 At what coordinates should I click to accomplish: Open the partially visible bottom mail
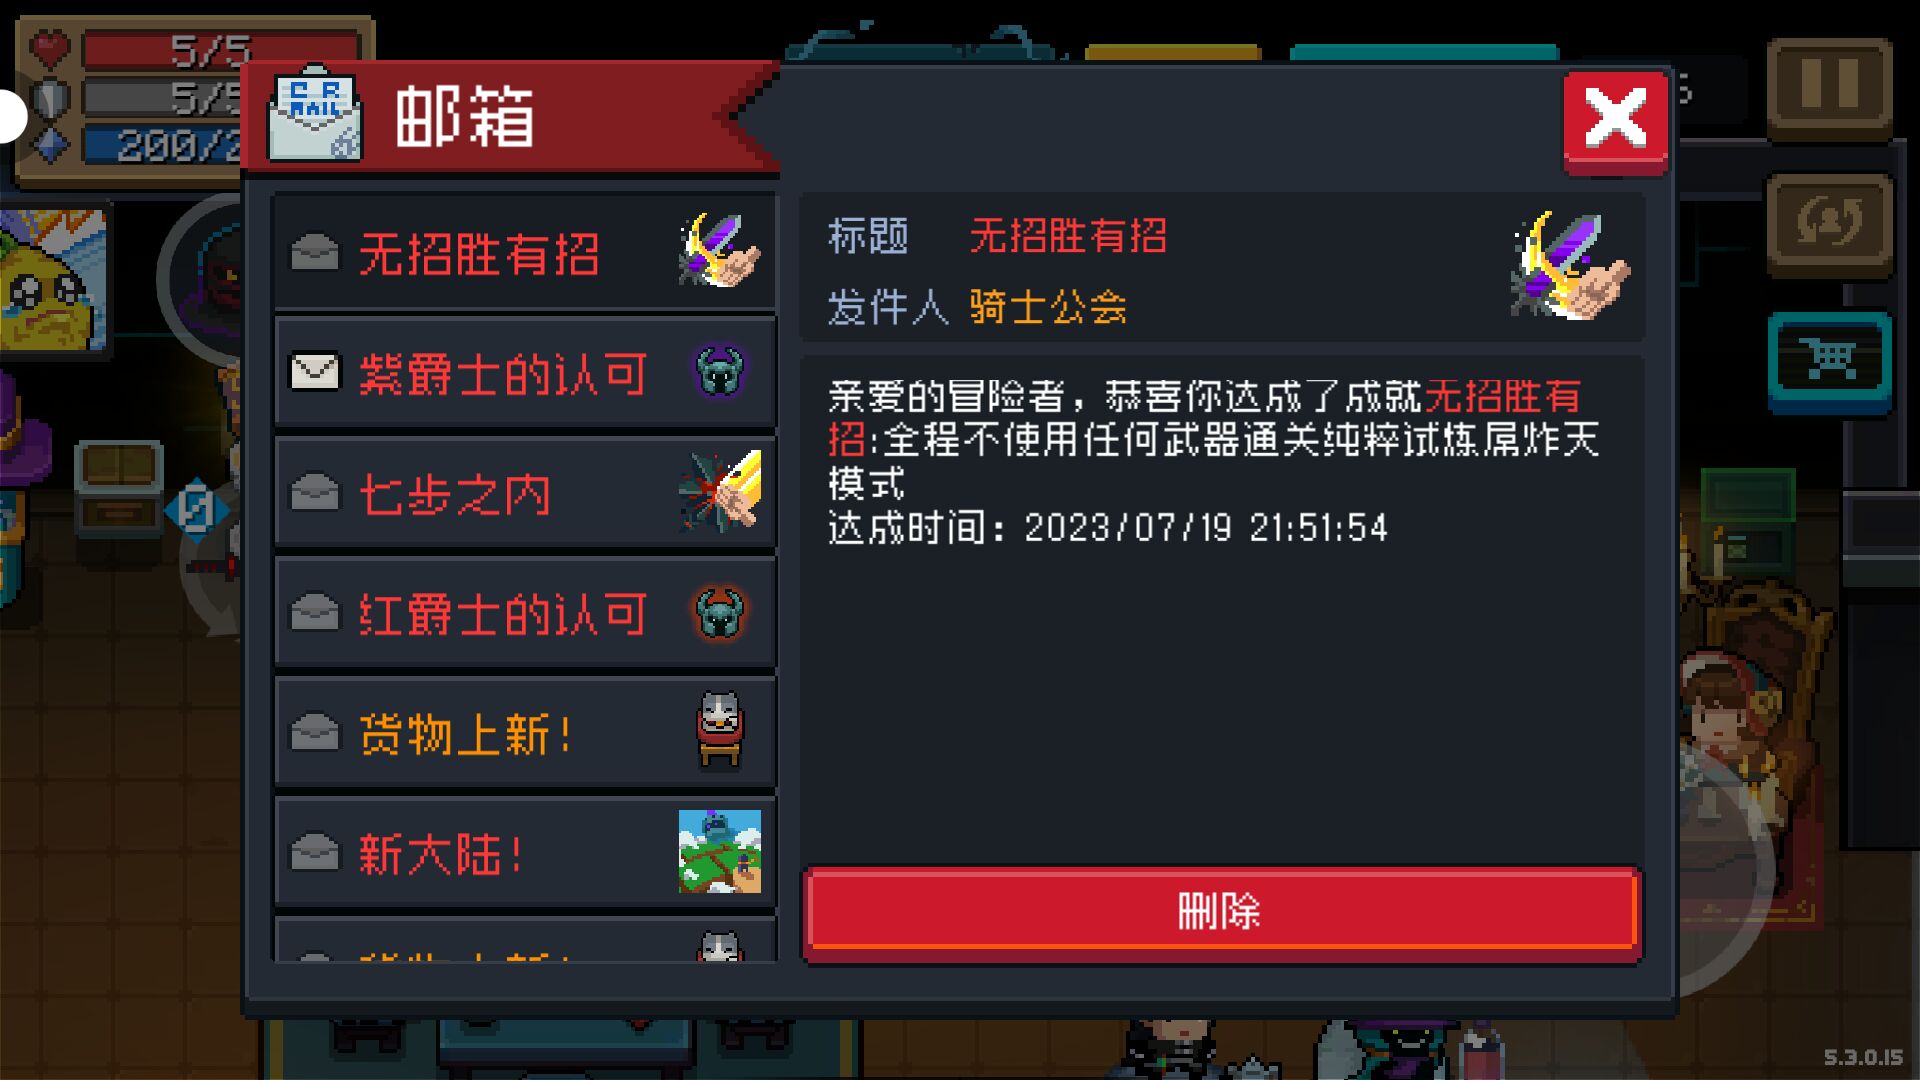tap(525, 940)
